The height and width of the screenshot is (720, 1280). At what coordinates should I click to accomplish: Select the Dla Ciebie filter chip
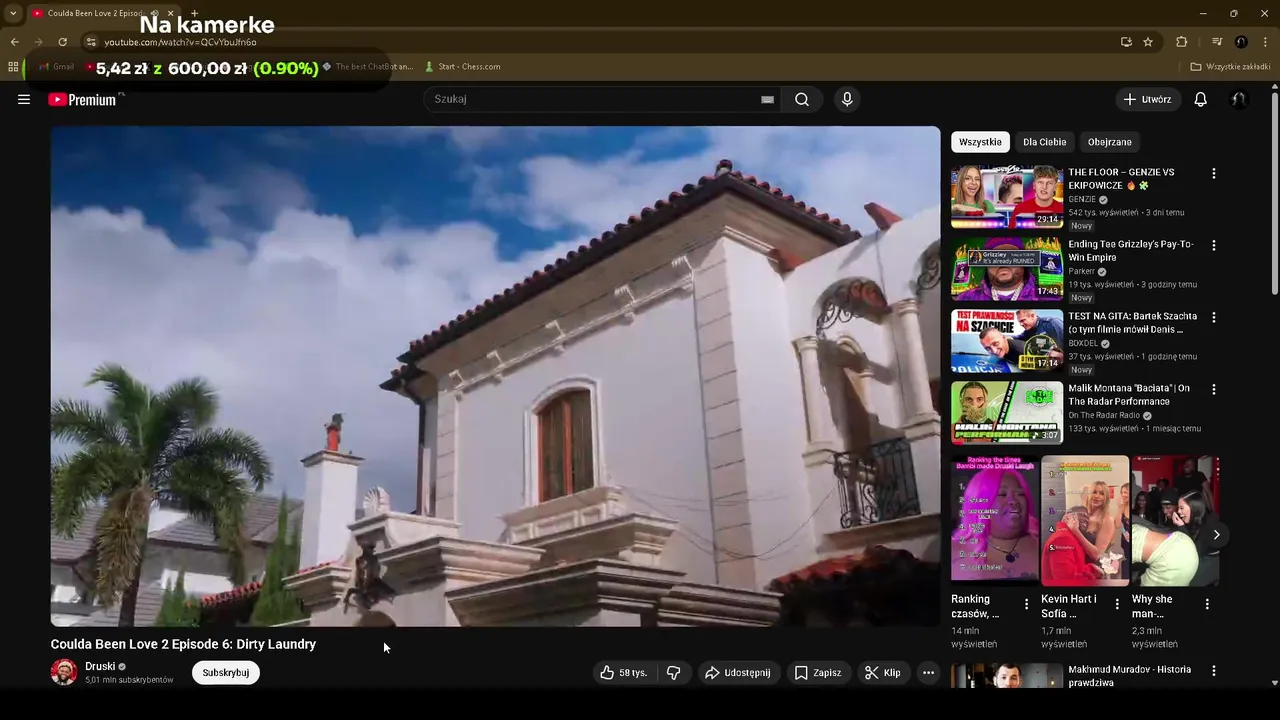point(1045,142)
